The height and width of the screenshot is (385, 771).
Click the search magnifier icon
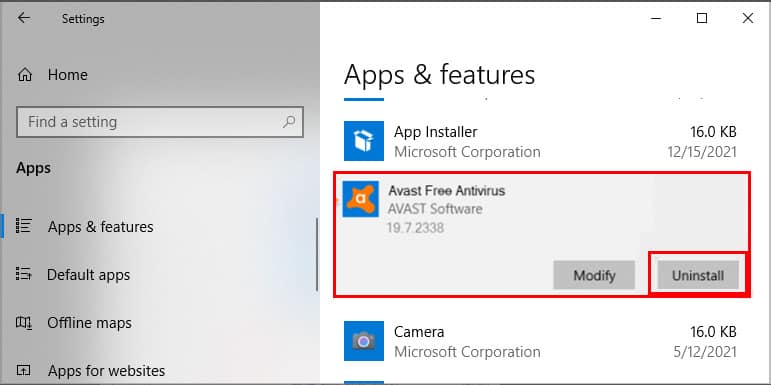[290, 121]
